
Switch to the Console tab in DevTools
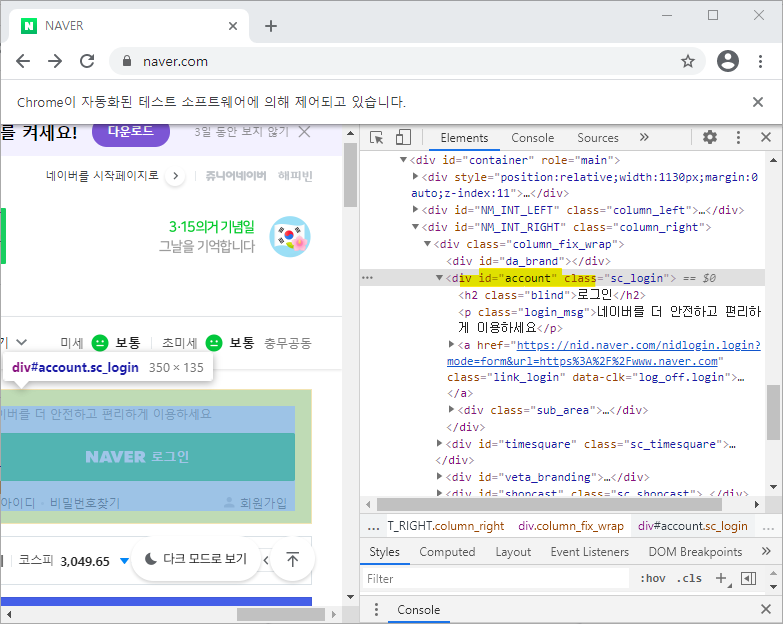point(532,138)
